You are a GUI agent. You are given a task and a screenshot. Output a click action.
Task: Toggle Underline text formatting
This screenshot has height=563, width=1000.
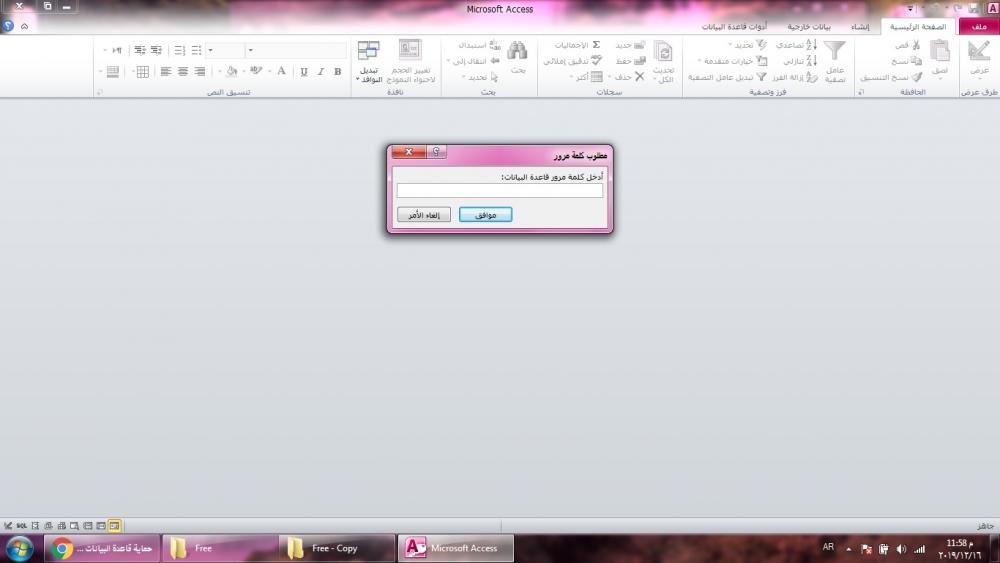click(x=304, y=72)
